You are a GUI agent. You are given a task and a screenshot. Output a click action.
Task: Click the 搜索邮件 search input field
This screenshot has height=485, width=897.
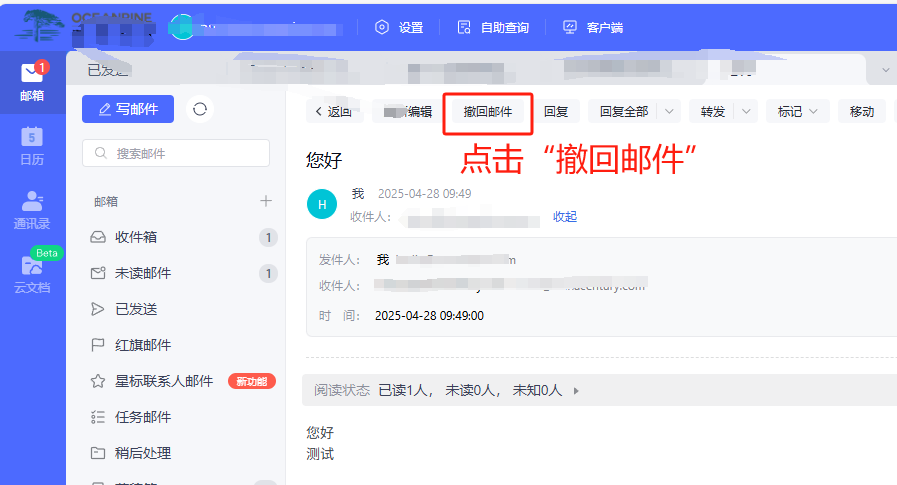(176, 153)
